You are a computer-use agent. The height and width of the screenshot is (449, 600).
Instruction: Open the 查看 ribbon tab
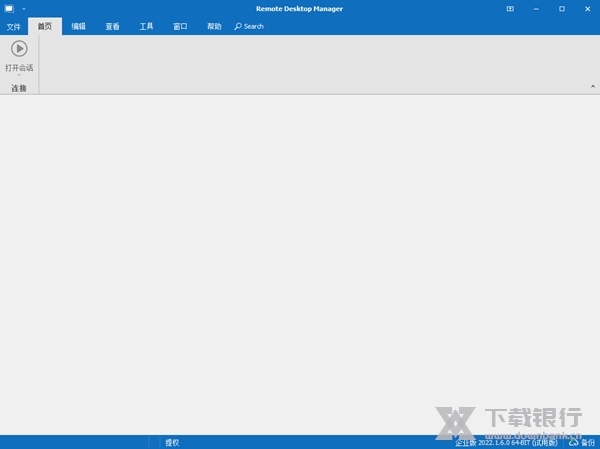[x=112, y=26]
